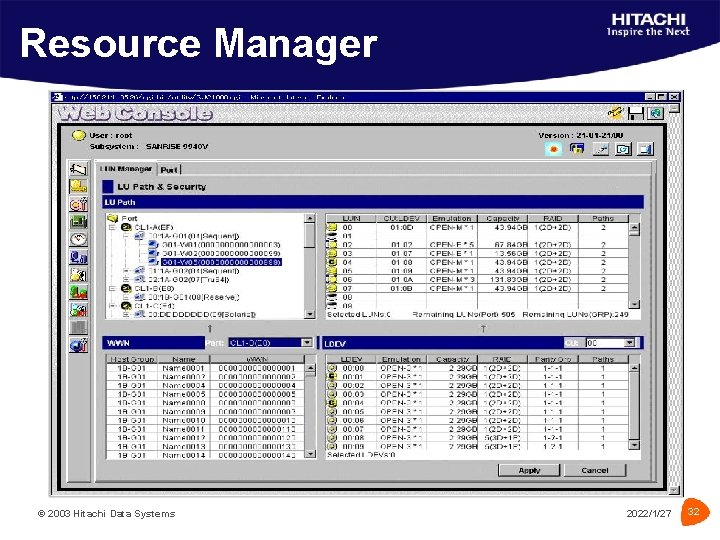Click the cyan-and-red sidebar icon above gray bars

(78, 309)
